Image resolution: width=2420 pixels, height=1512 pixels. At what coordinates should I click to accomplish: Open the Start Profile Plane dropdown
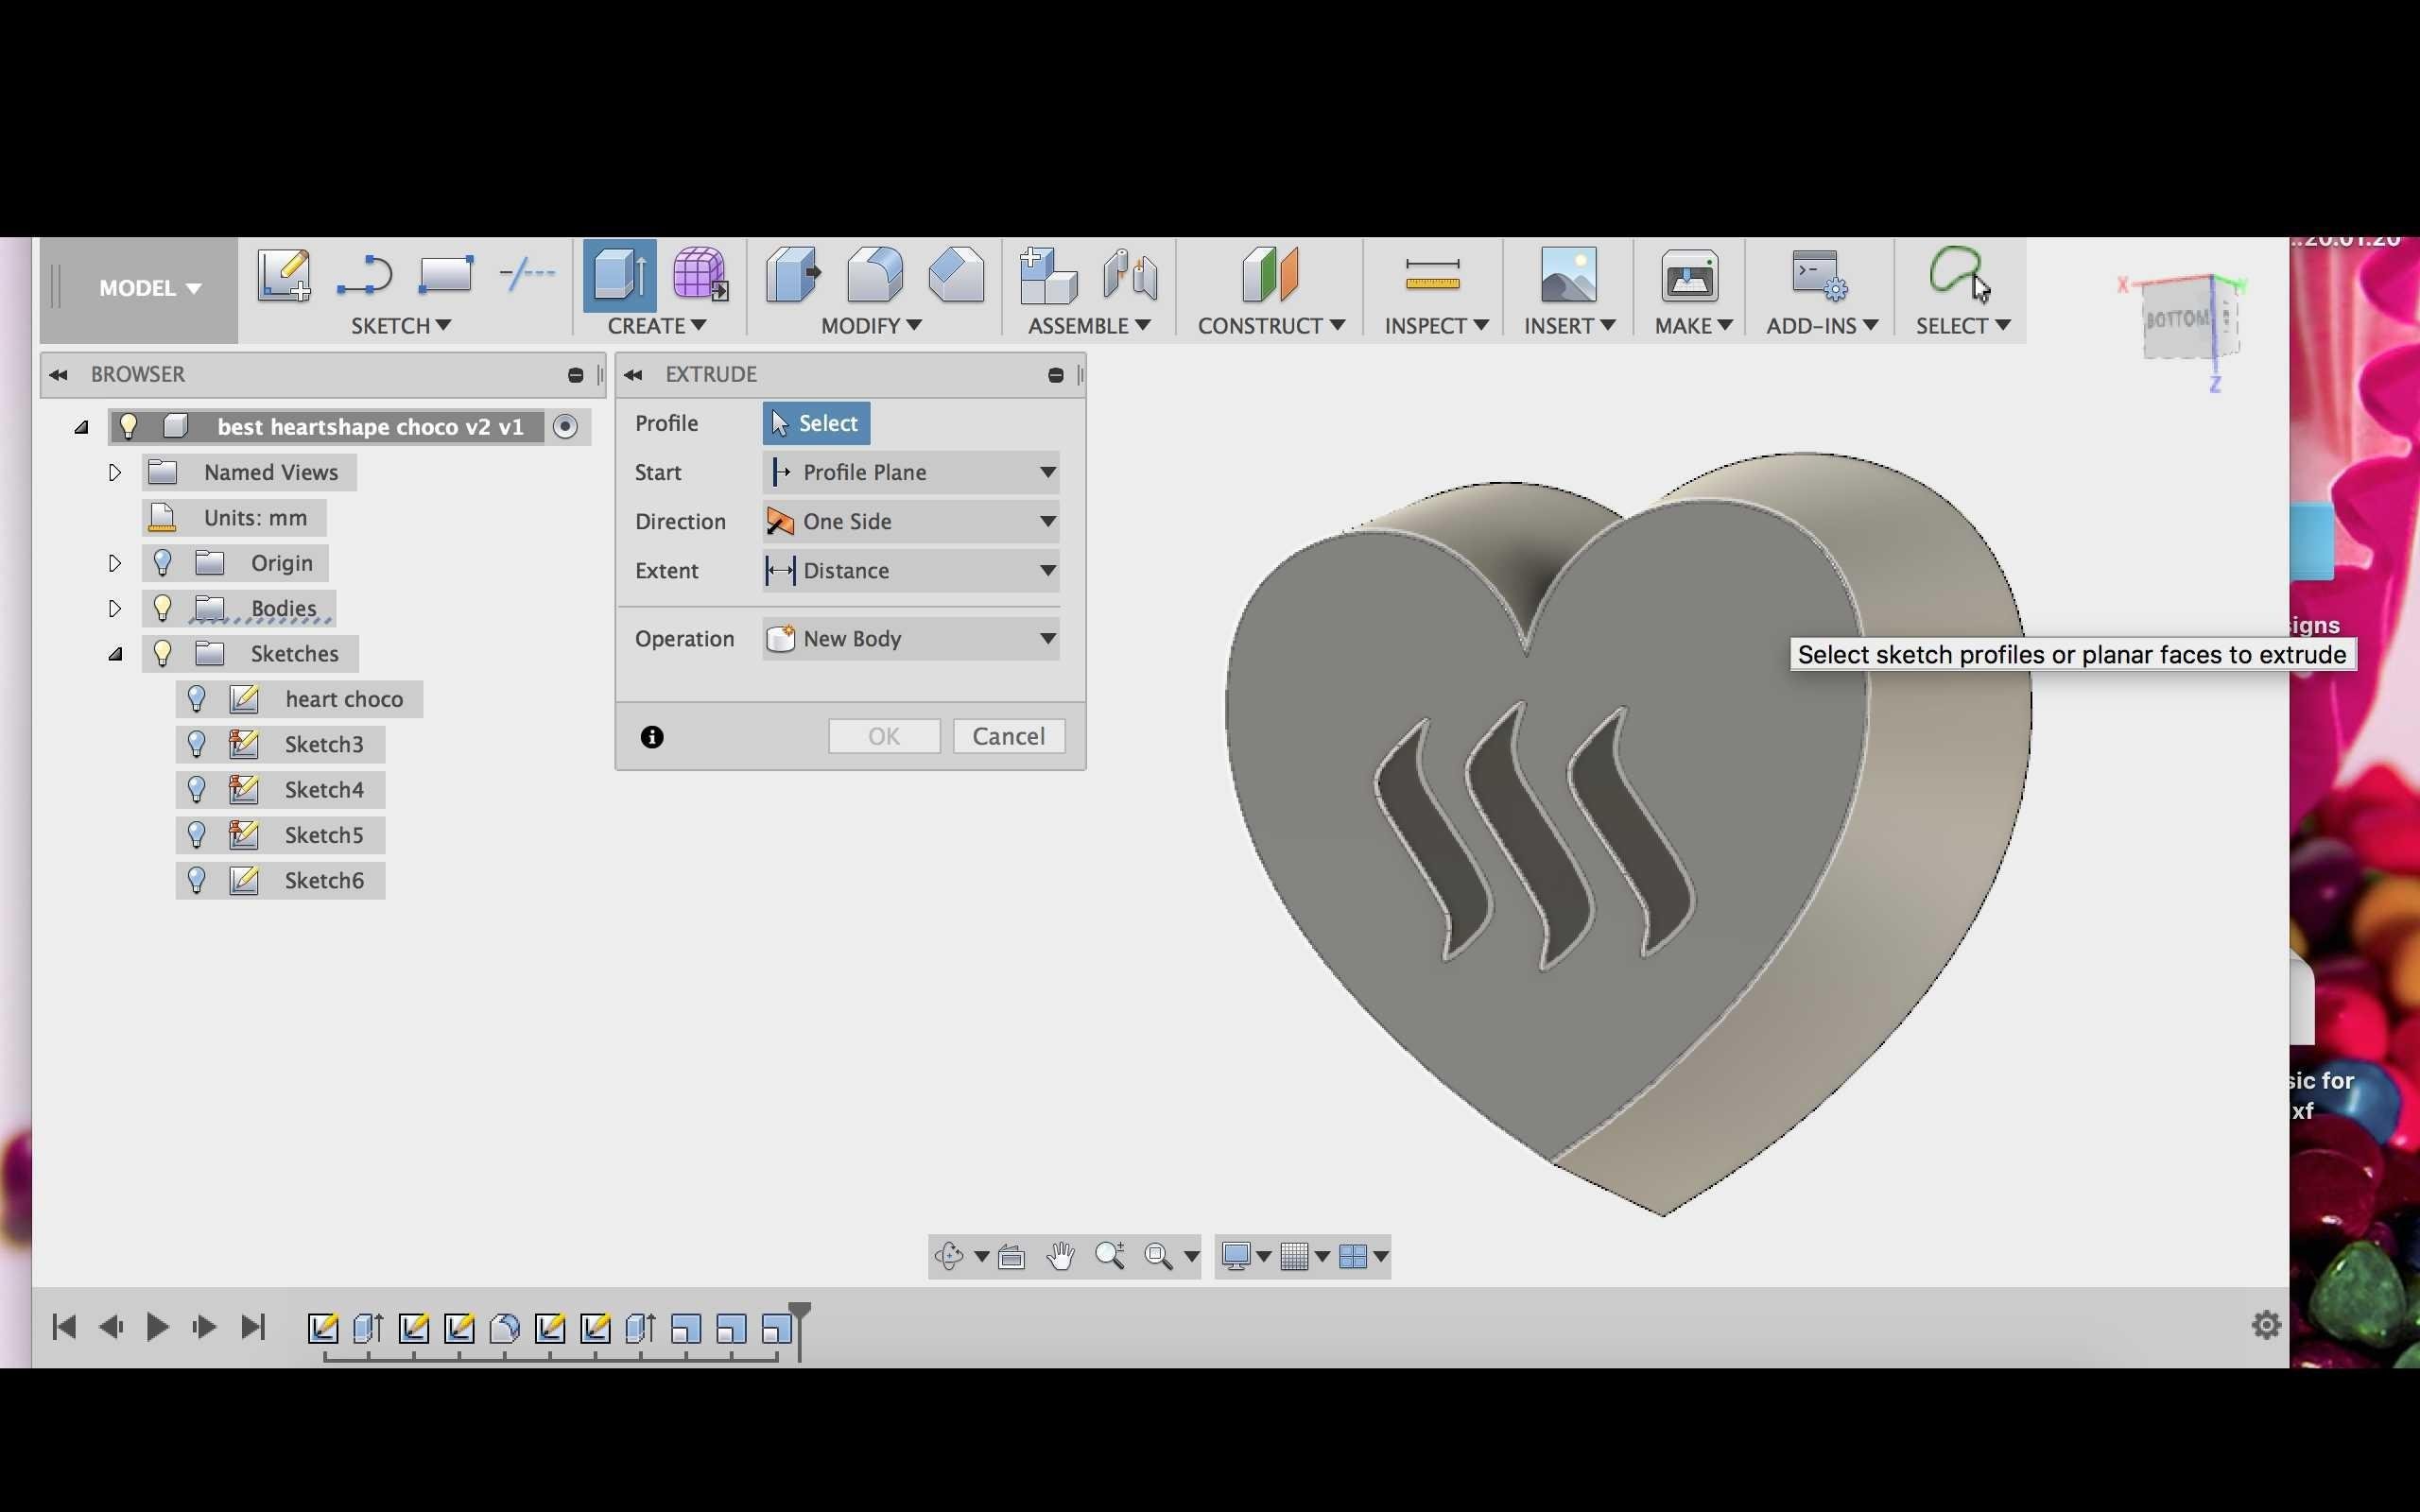click(x=911, y=472)
